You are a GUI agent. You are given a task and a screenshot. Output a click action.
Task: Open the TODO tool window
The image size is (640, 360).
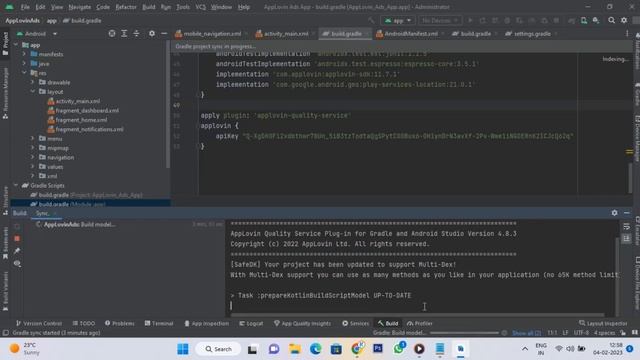84,323
